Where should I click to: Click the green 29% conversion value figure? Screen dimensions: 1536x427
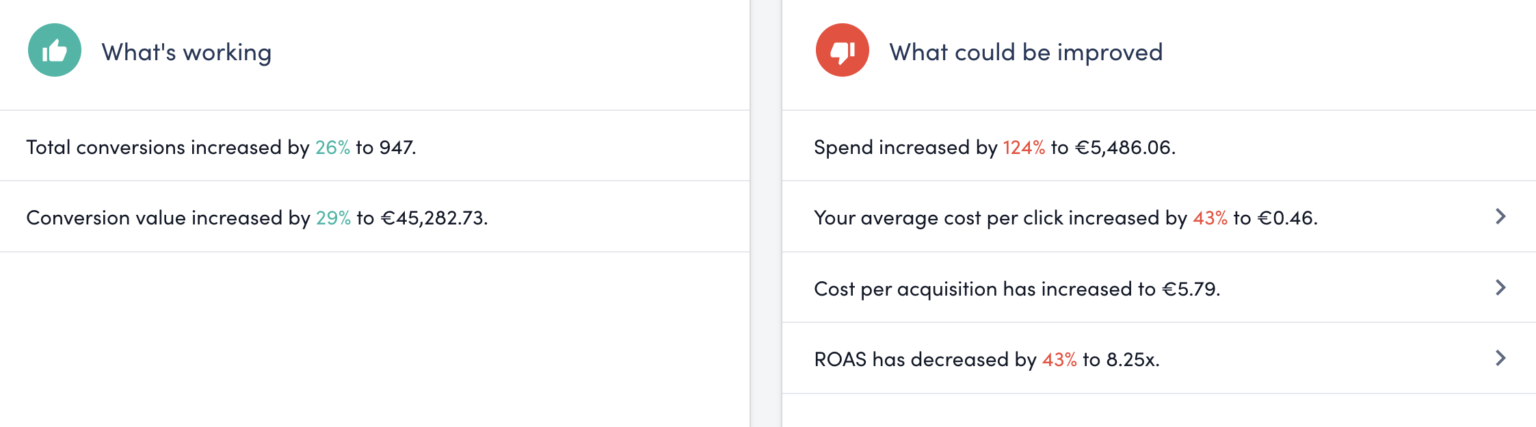[333, 217]
